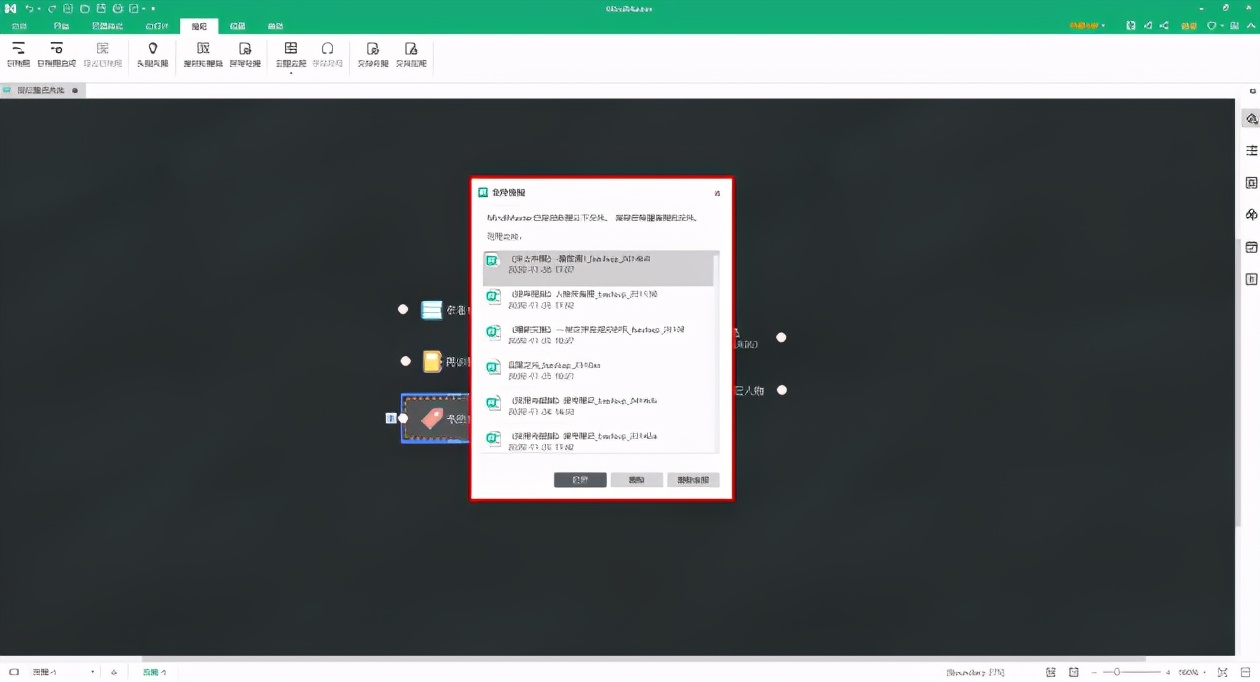Select the fifth backup file entry in list
The width and height of the screenshot is (1260, 682).
pyautogui.click(x=597, y=405)
